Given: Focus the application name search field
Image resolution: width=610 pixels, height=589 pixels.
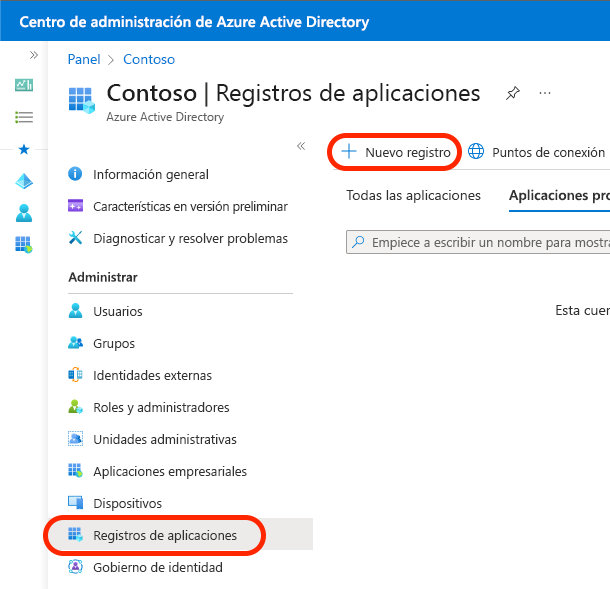Looking at the screenshot, I should (x=478, y=242).
